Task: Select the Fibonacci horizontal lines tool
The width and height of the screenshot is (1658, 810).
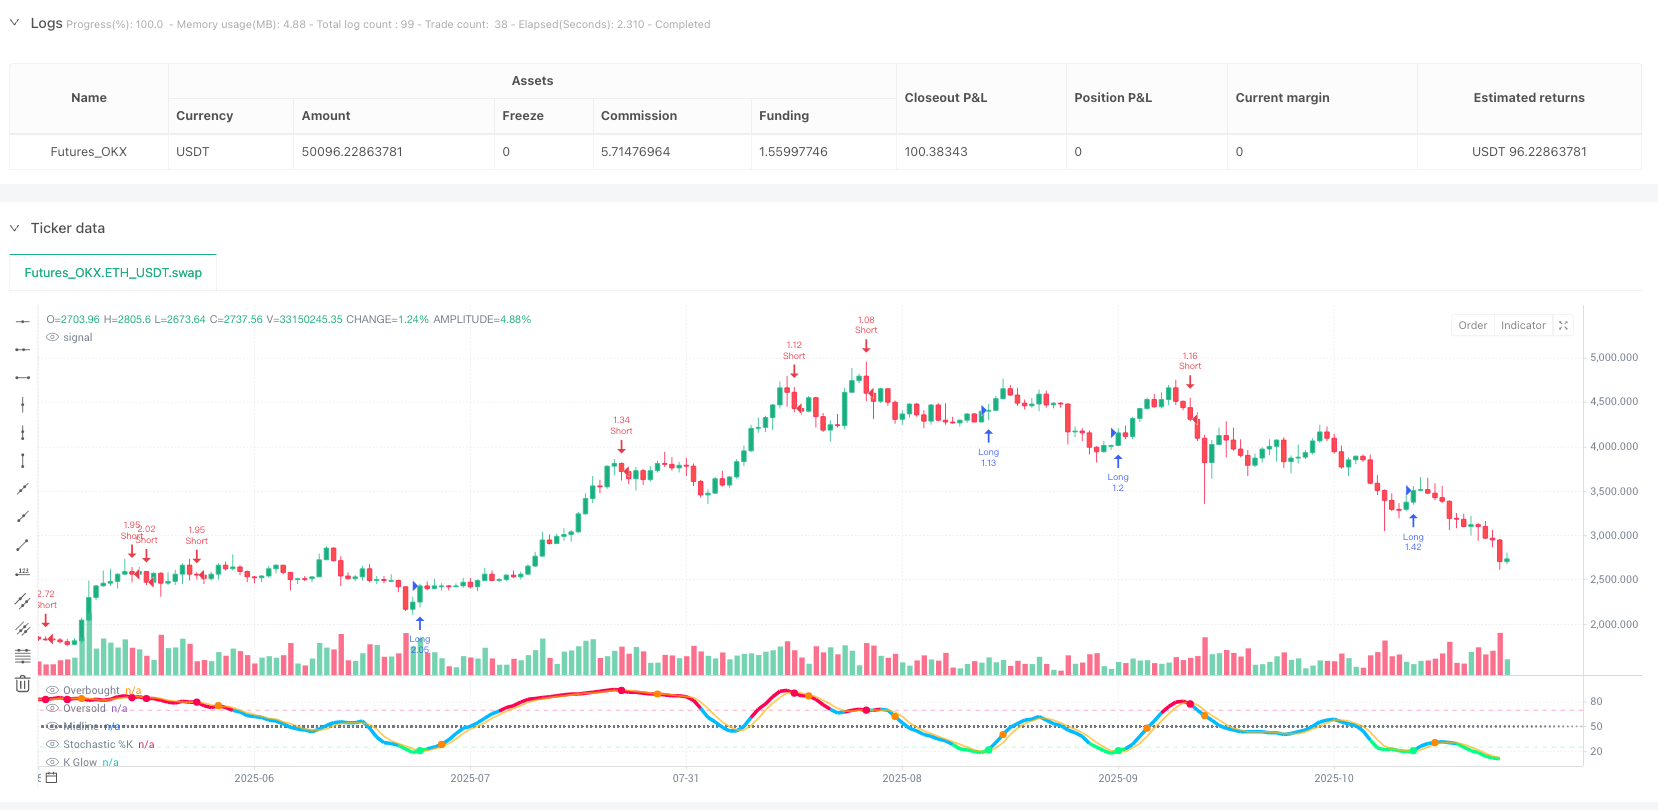Action: (22, 656)
